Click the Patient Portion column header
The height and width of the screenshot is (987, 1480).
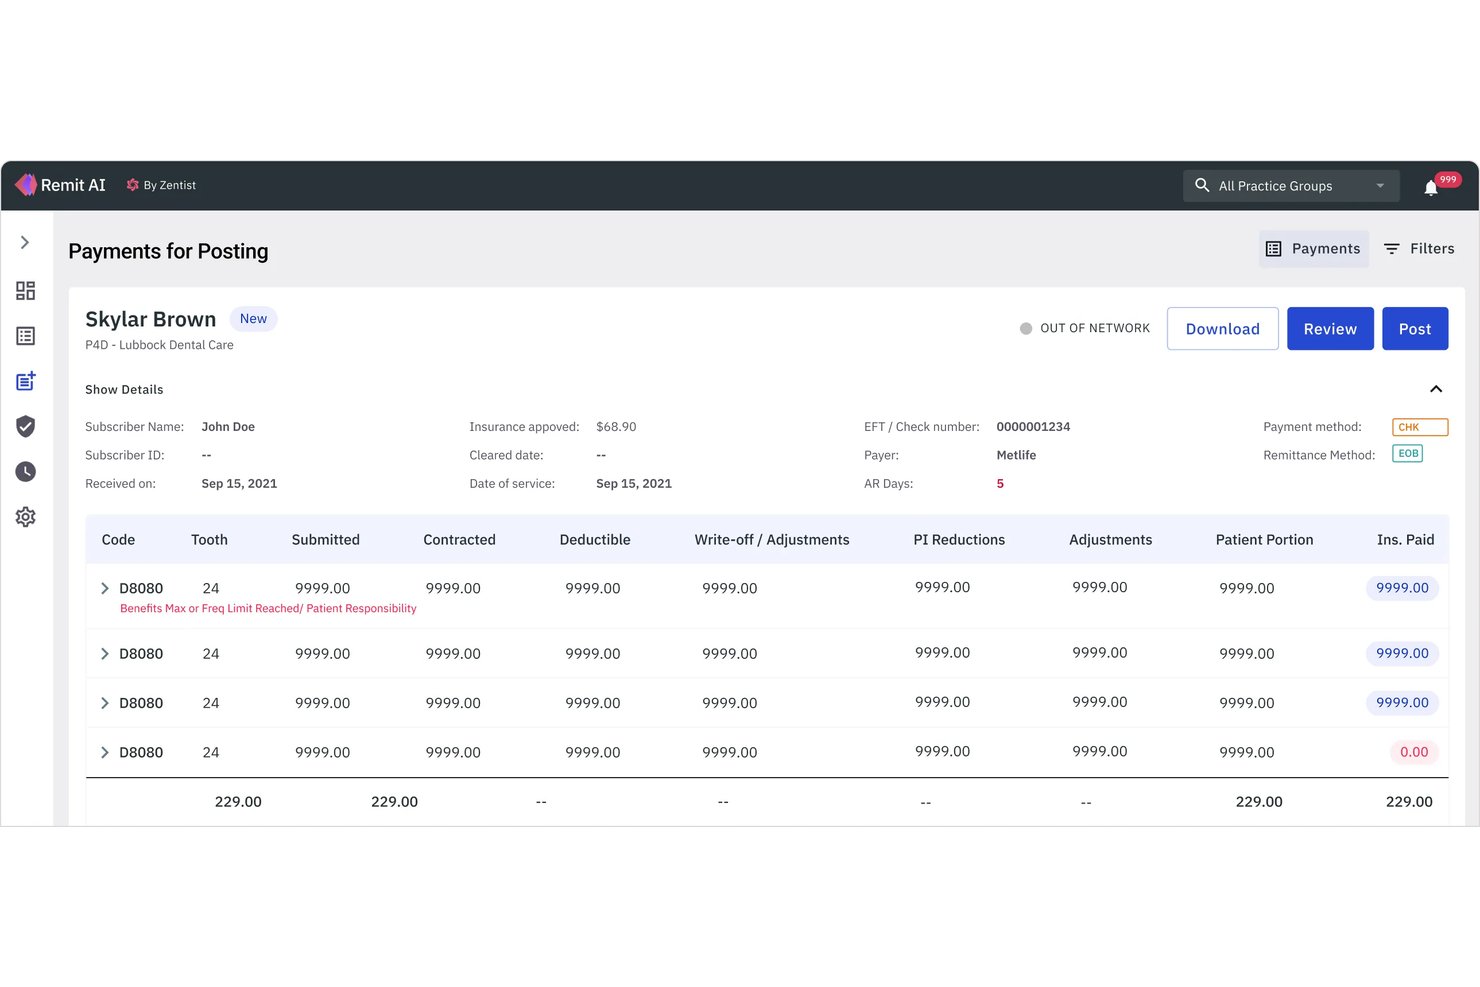(1264, 540)
